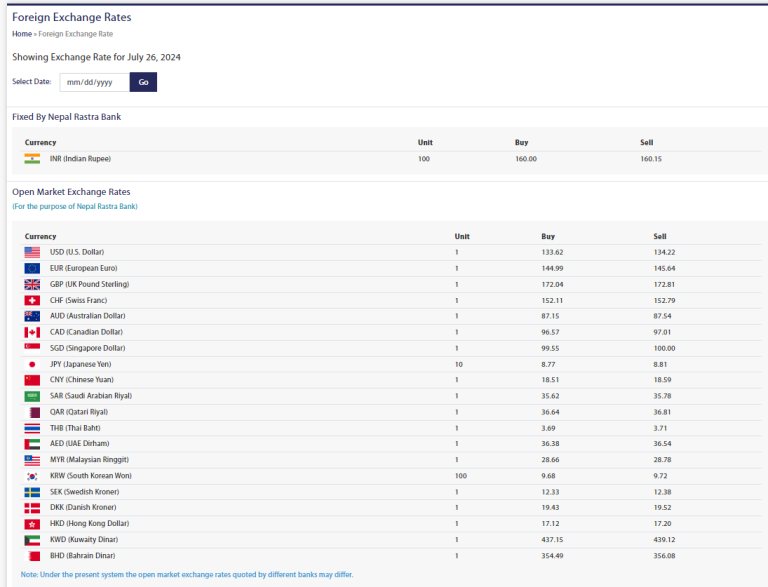Click the Japanese Yen flag icon
The image size is (768, 587).
click(x=32, y=364)
